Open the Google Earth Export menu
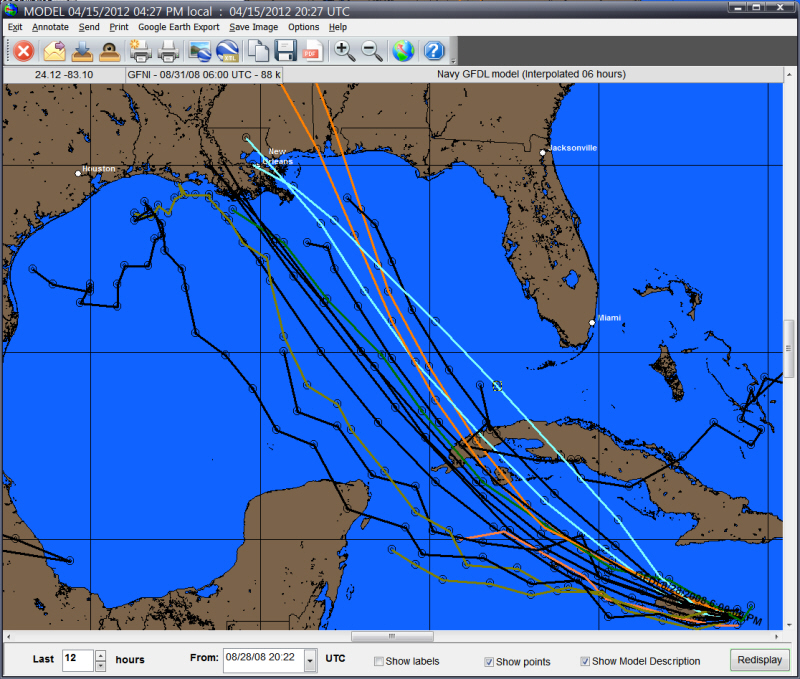 coord(179,27)
